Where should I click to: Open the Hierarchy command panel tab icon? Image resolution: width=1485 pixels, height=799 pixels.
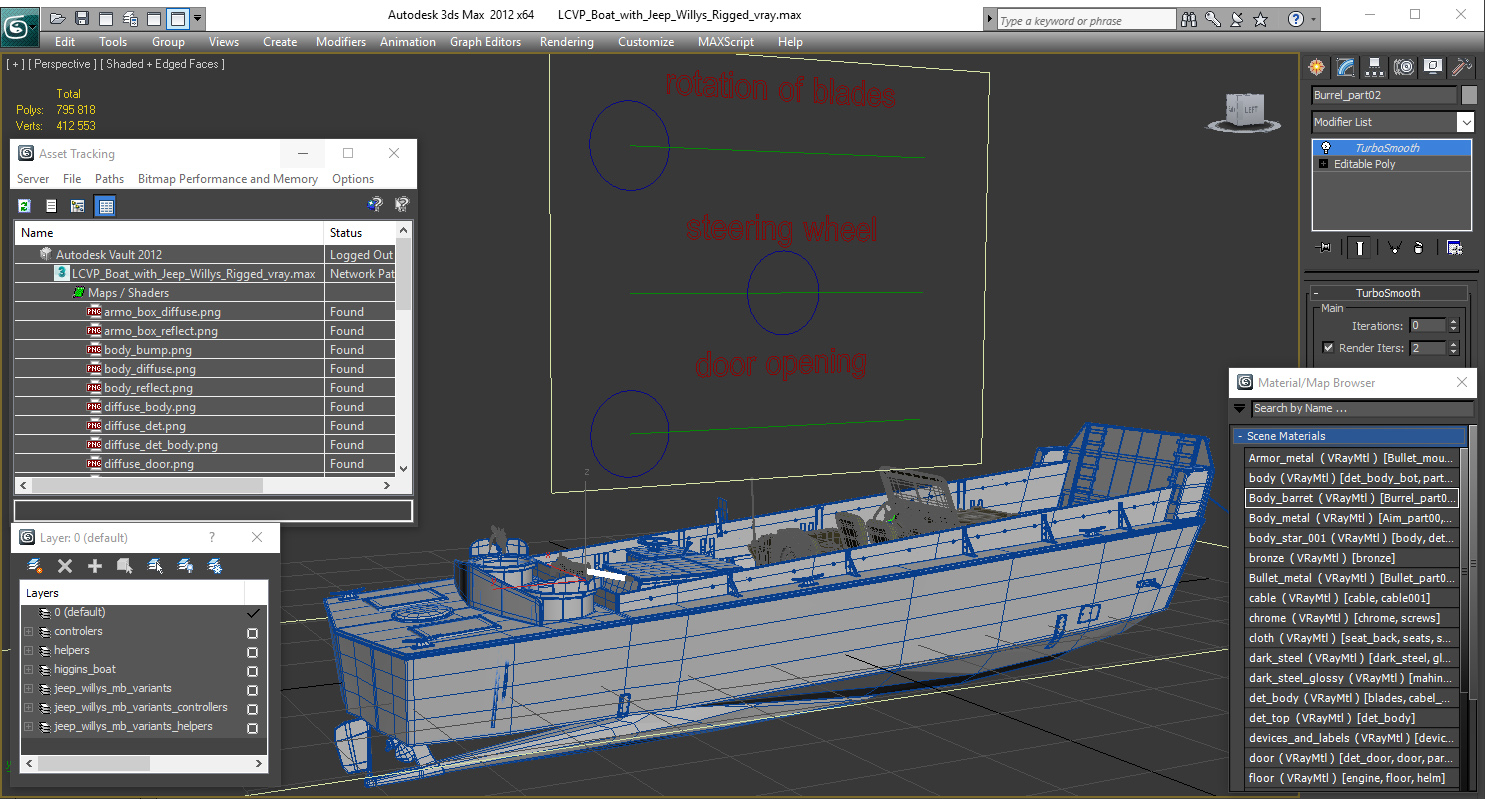(1375, 67)
